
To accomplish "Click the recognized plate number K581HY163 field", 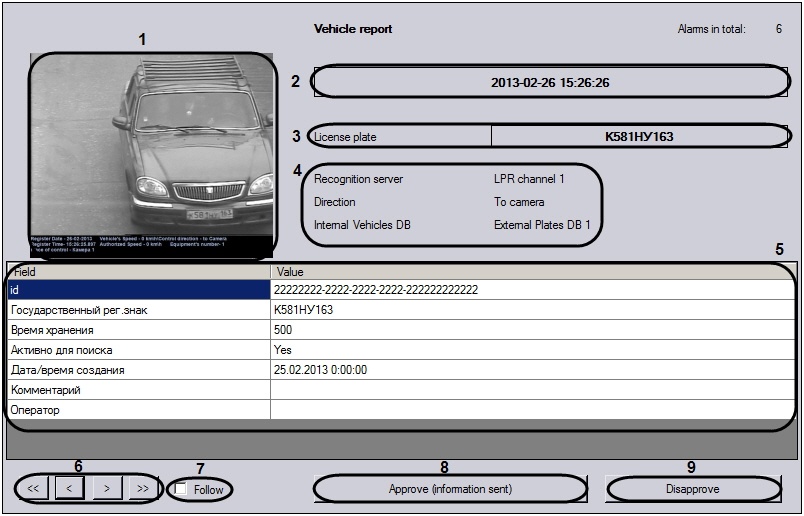I will 639,136.
